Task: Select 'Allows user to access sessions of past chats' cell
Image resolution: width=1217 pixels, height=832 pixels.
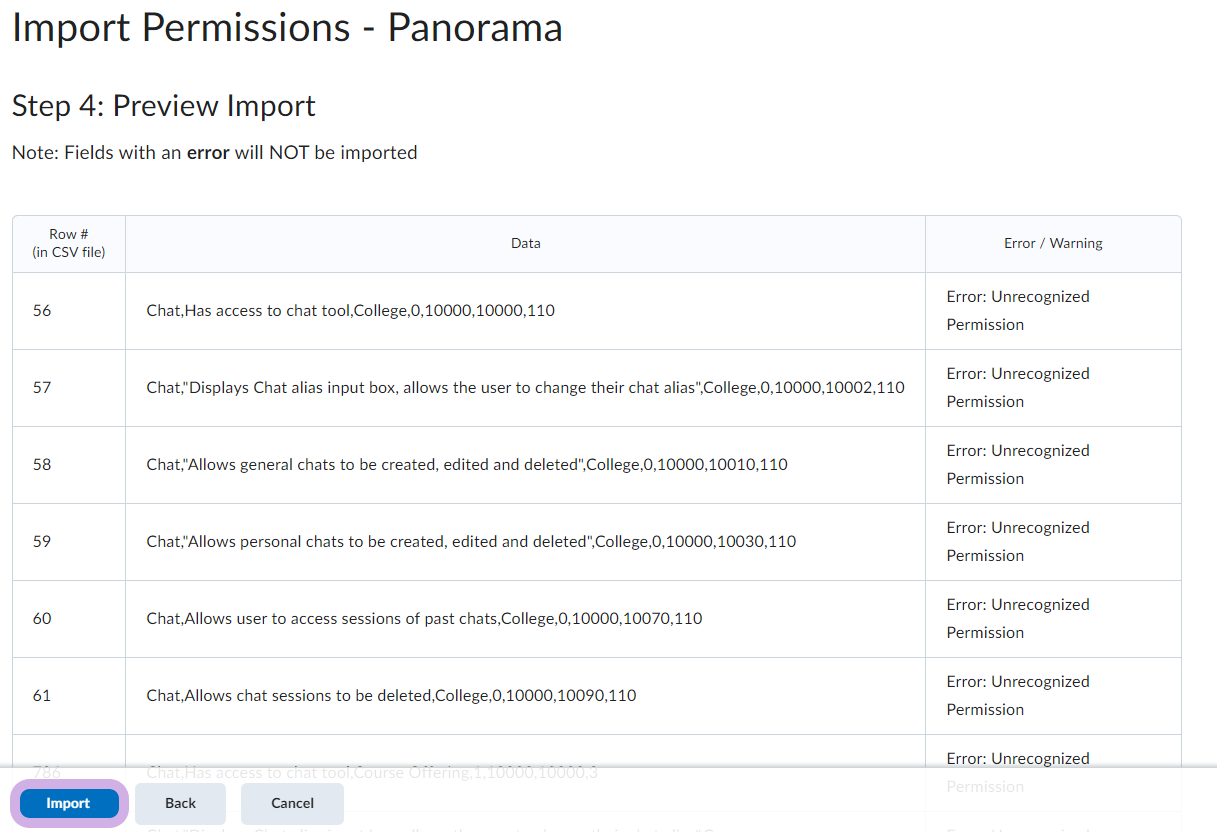Action: pos(424,619)
